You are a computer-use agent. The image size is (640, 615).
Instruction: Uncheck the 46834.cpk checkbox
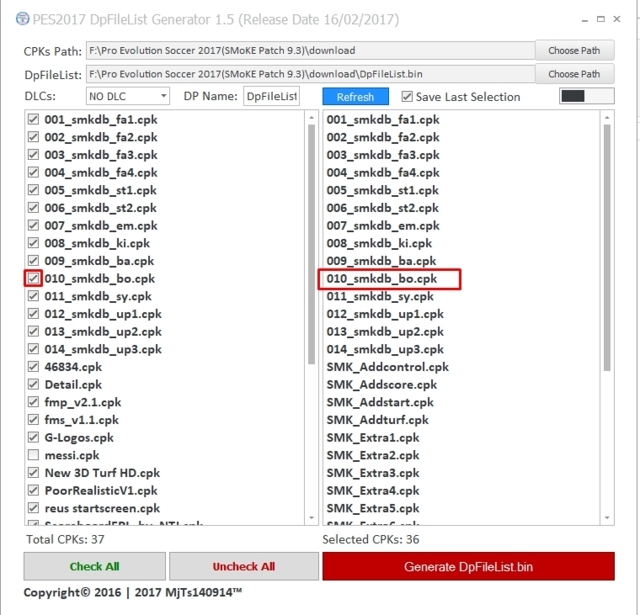[x=33, y=366]
